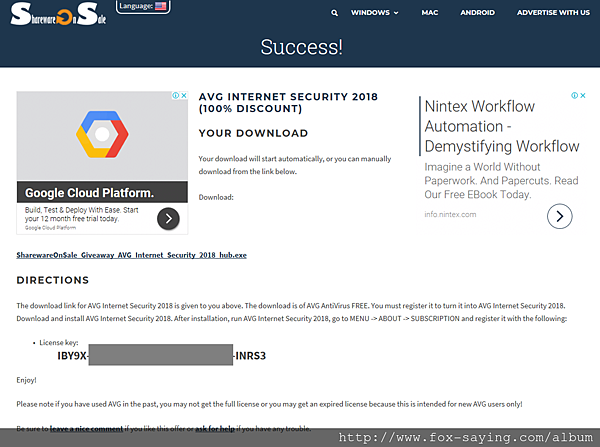
Task: Click the 'Download:' label
Action: [216, 197]
